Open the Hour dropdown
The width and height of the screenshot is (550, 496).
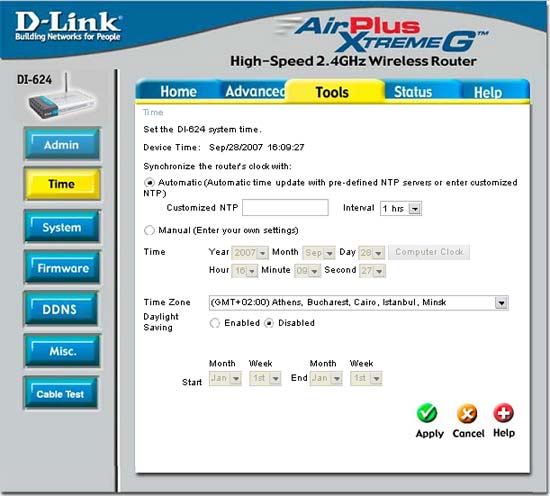tap(244, 271)
